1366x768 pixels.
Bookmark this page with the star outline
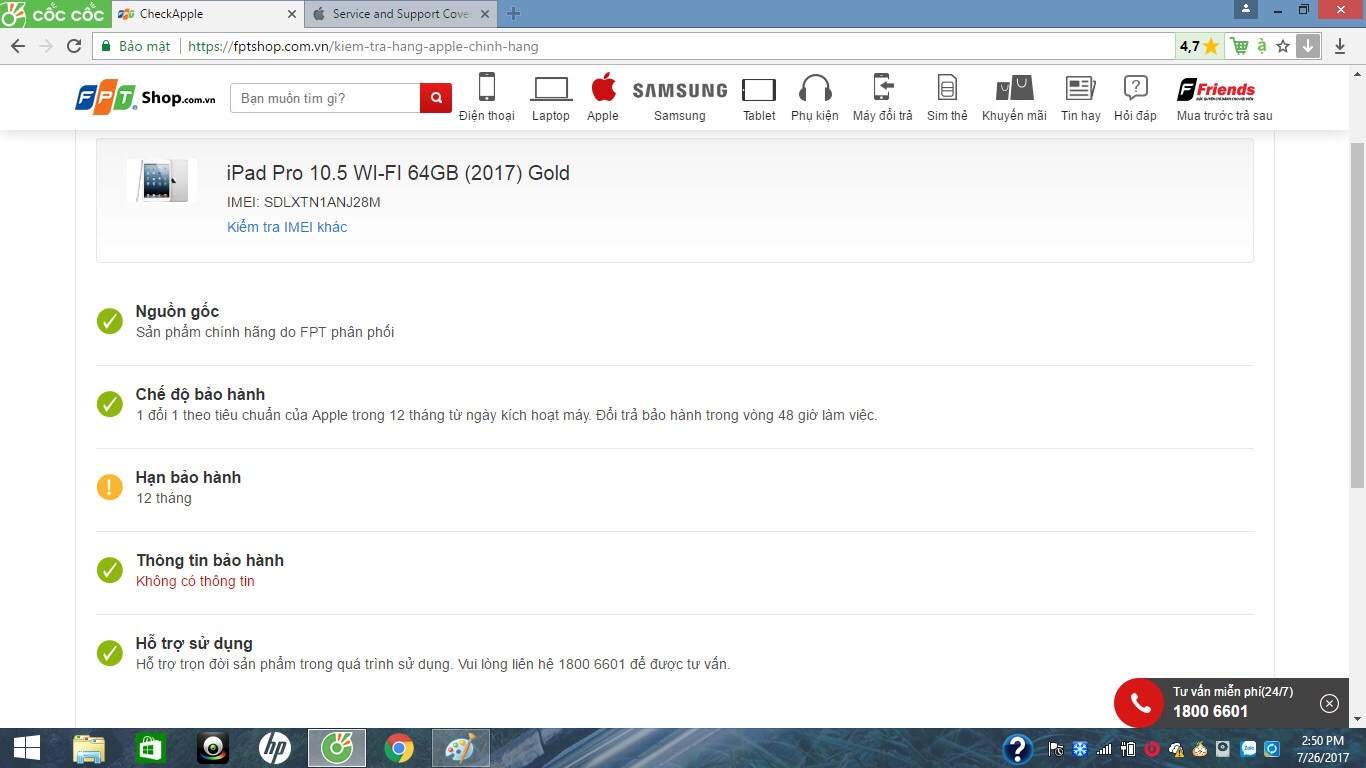(1283, 46)
